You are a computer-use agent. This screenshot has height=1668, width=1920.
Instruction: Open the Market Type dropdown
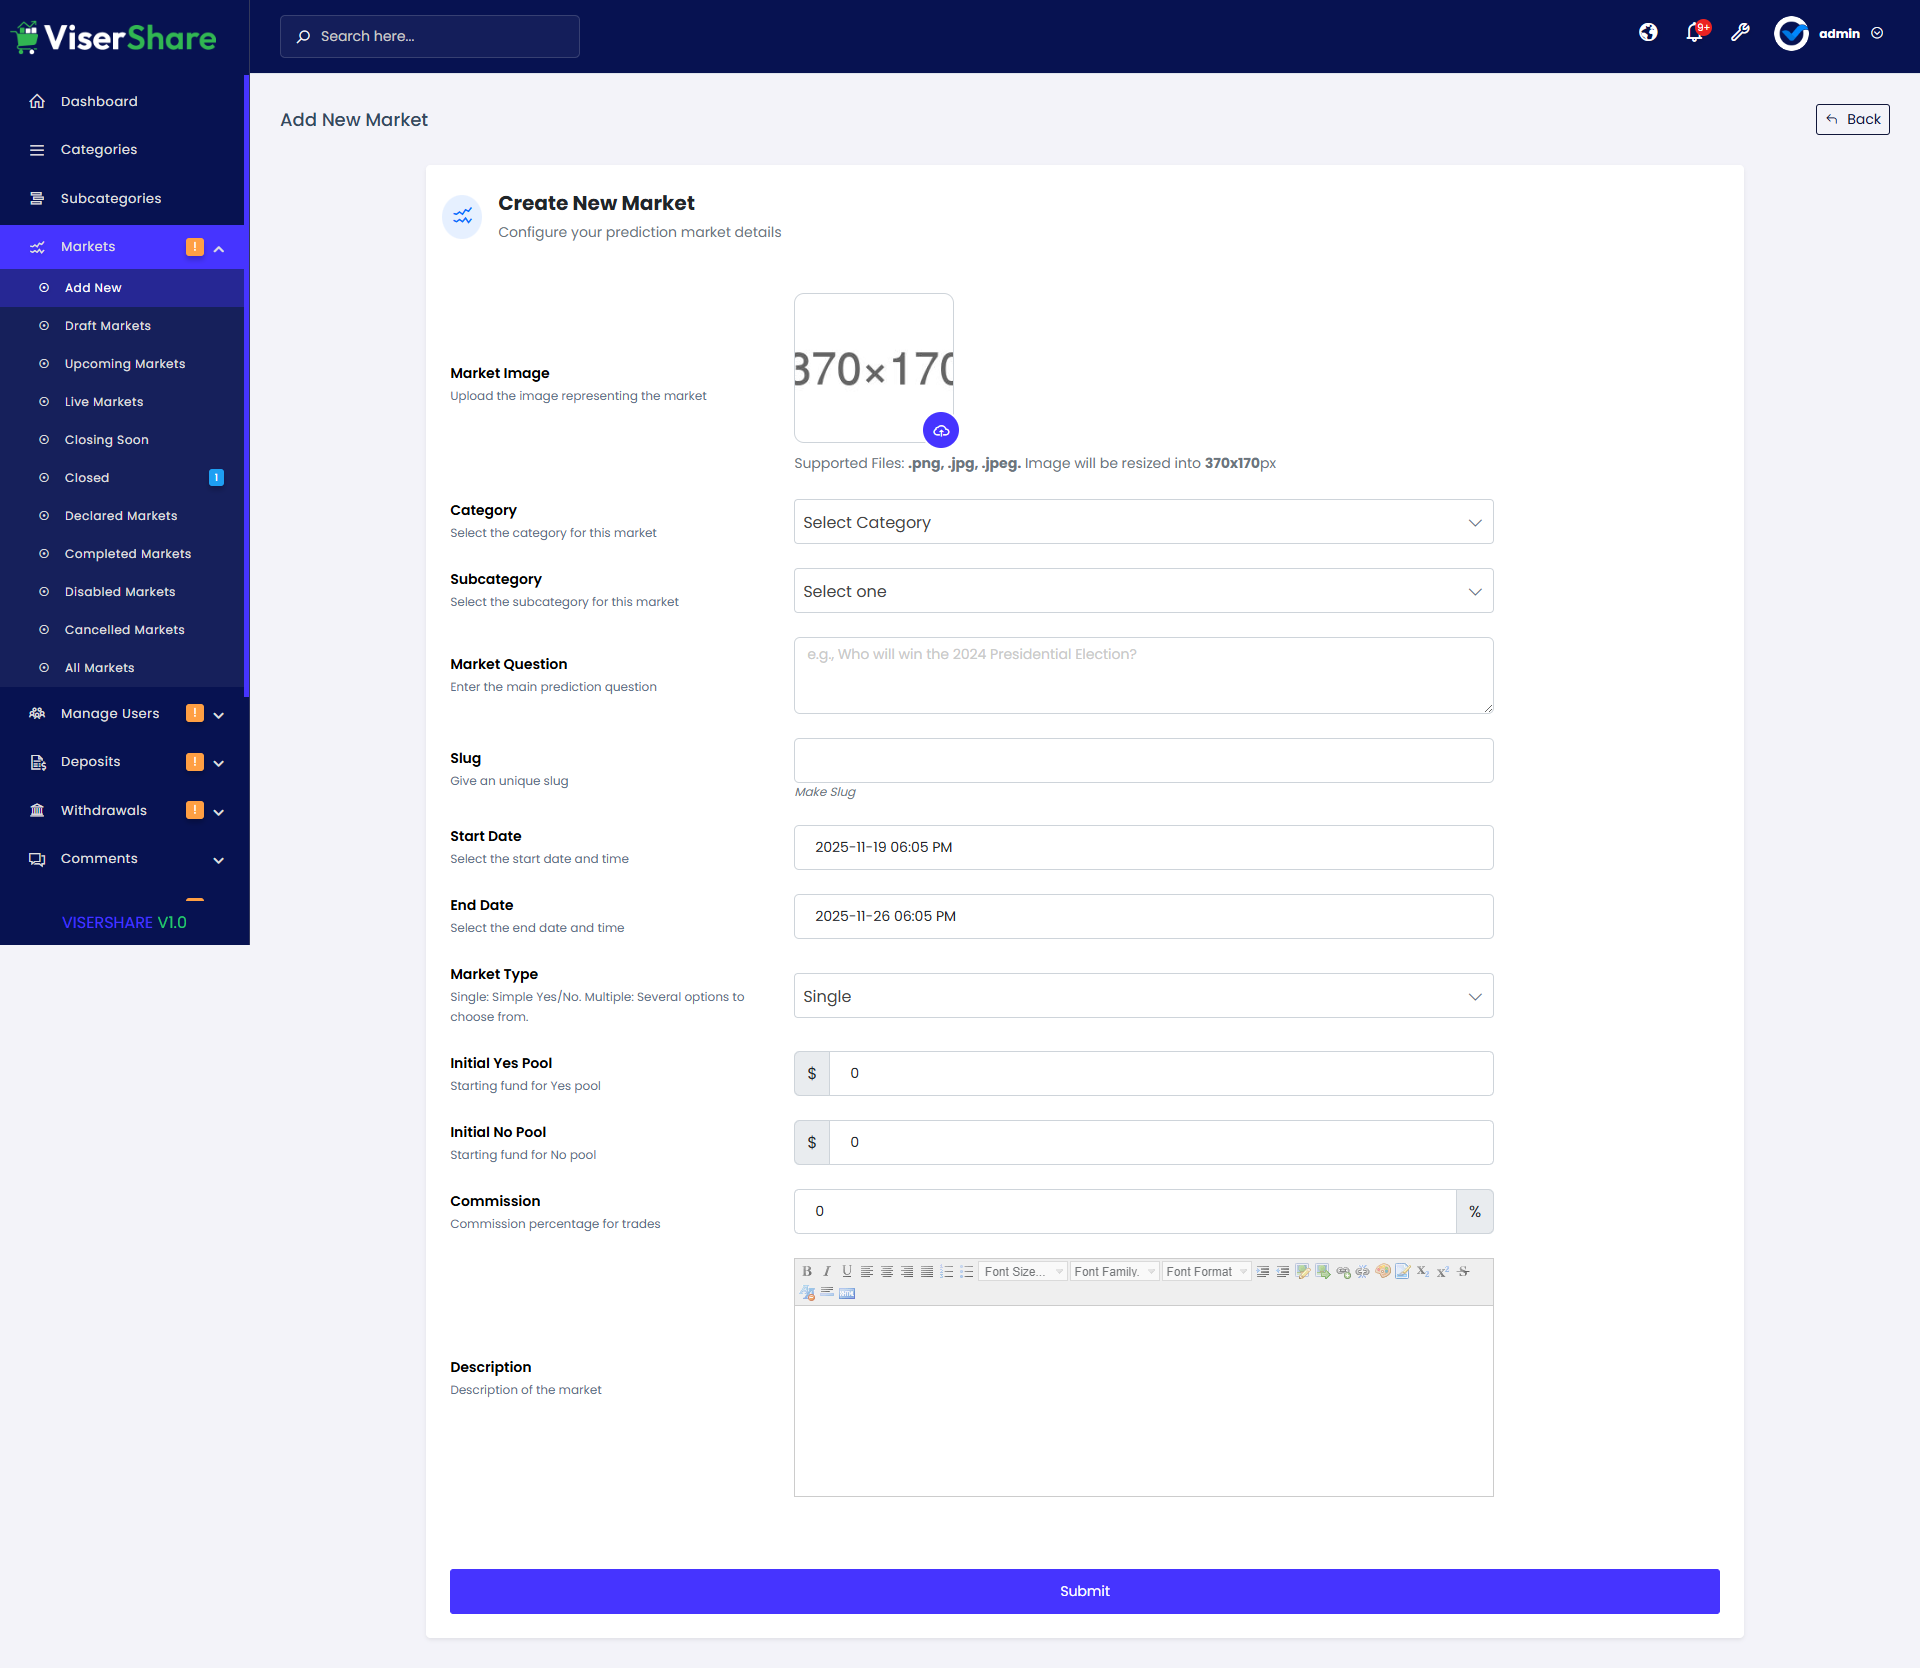pyautogui.click(x=1143, y=996)
